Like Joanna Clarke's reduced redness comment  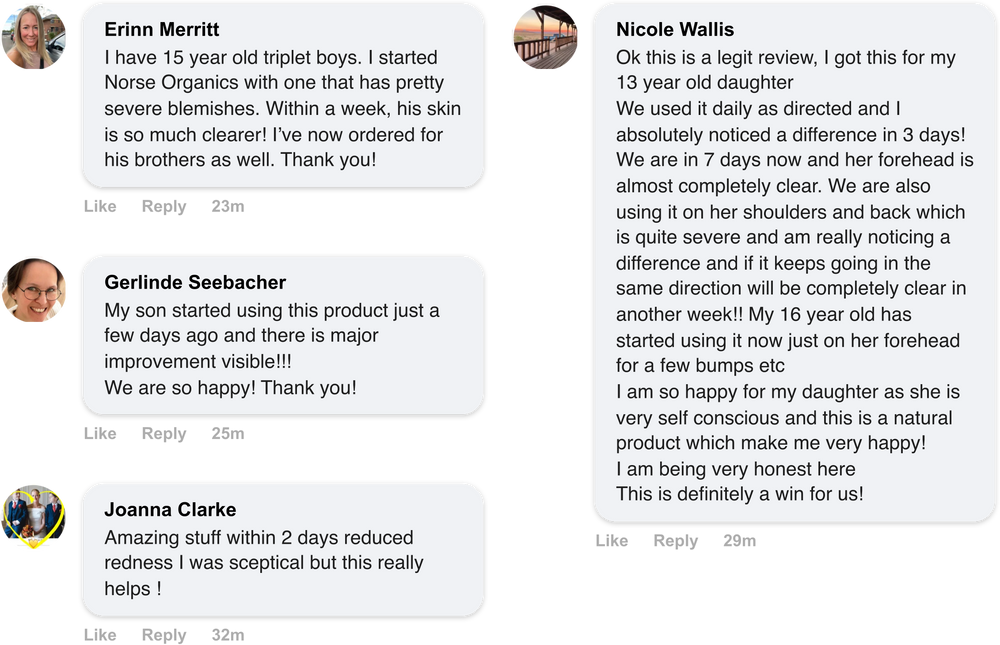coord(99,634)
